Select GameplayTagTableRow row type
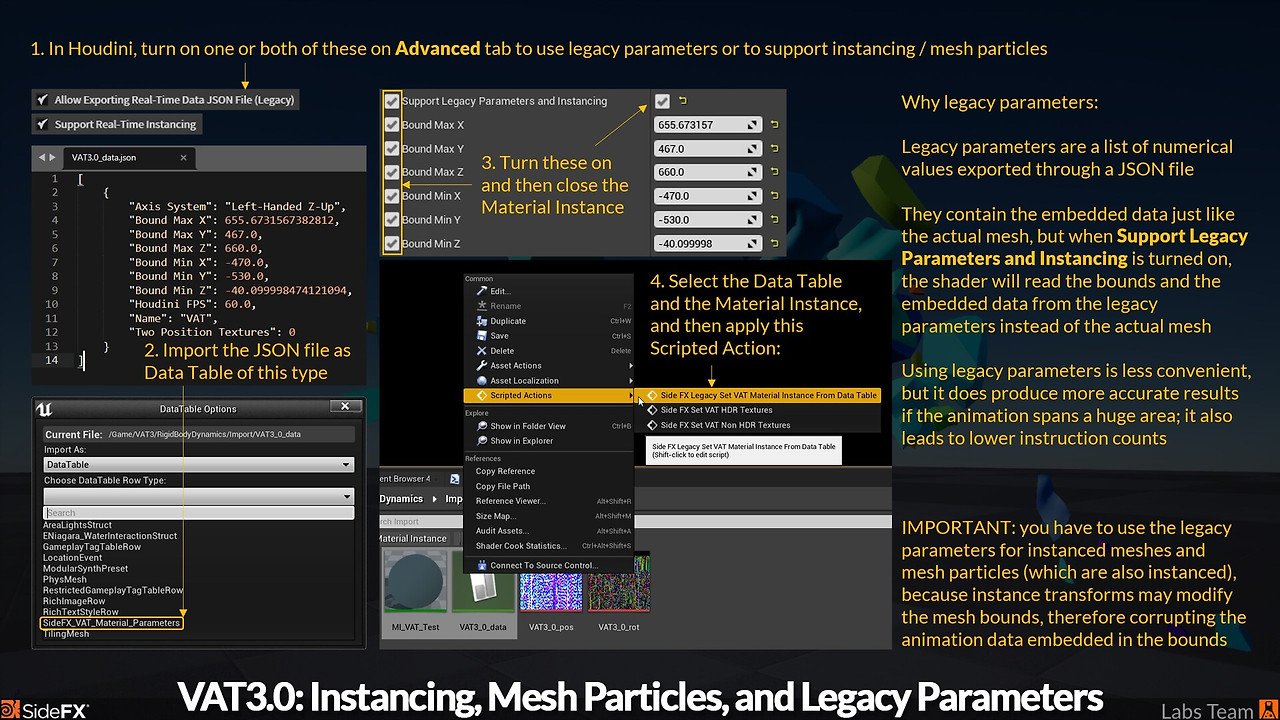 [92, 547]
